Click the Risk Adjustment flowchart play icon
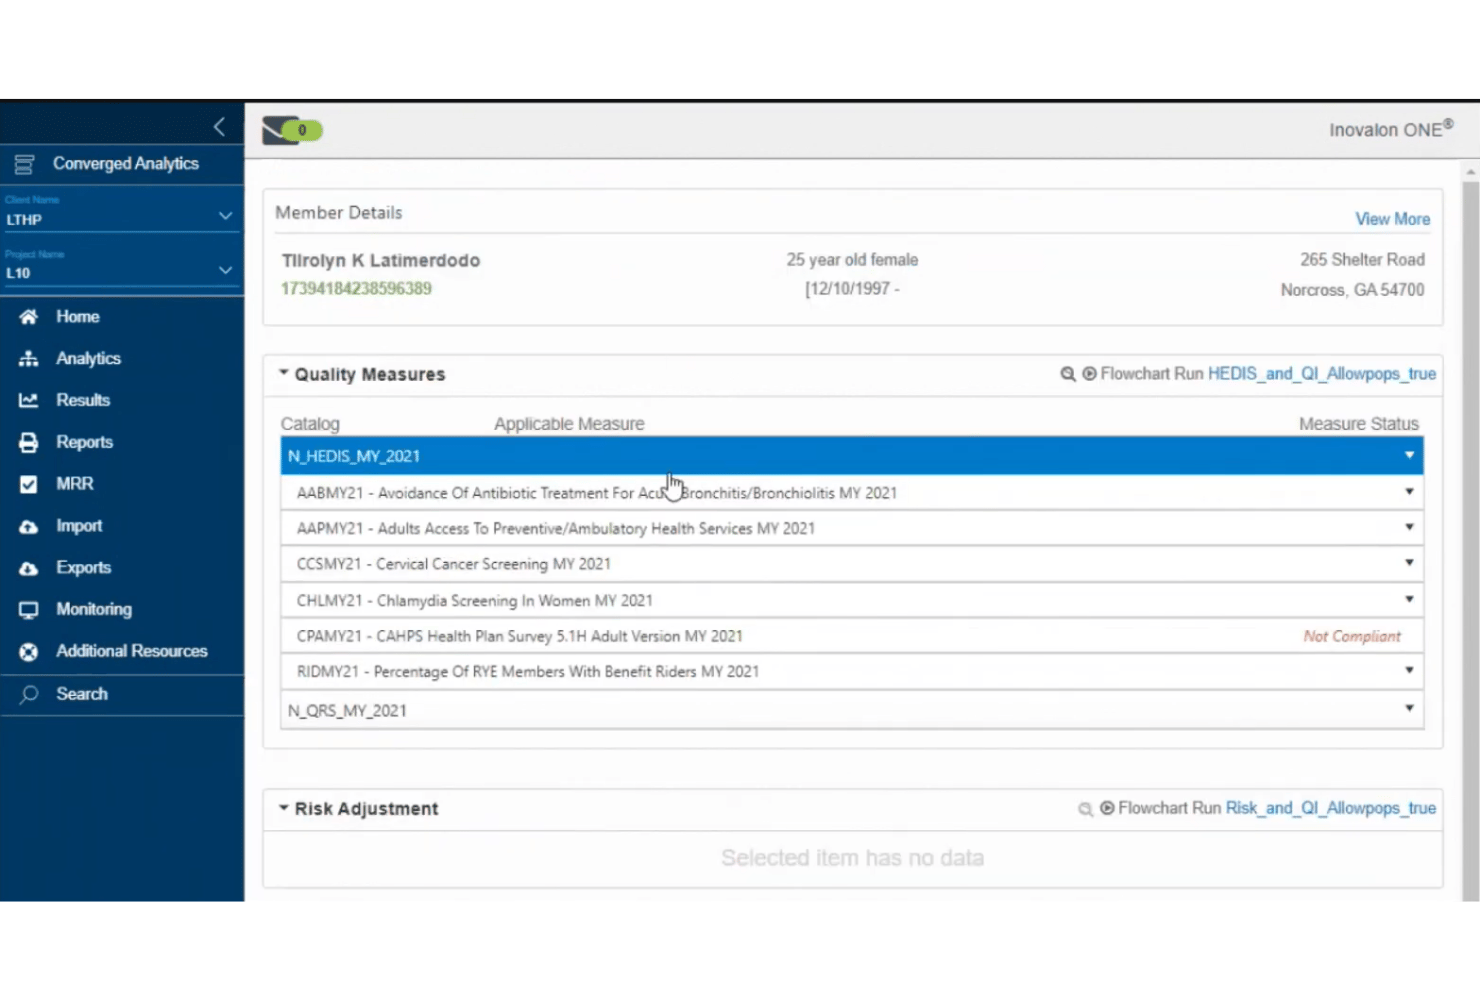Image resolution: width=1480 pixels, height=987 pixels. pos(1107,808)
